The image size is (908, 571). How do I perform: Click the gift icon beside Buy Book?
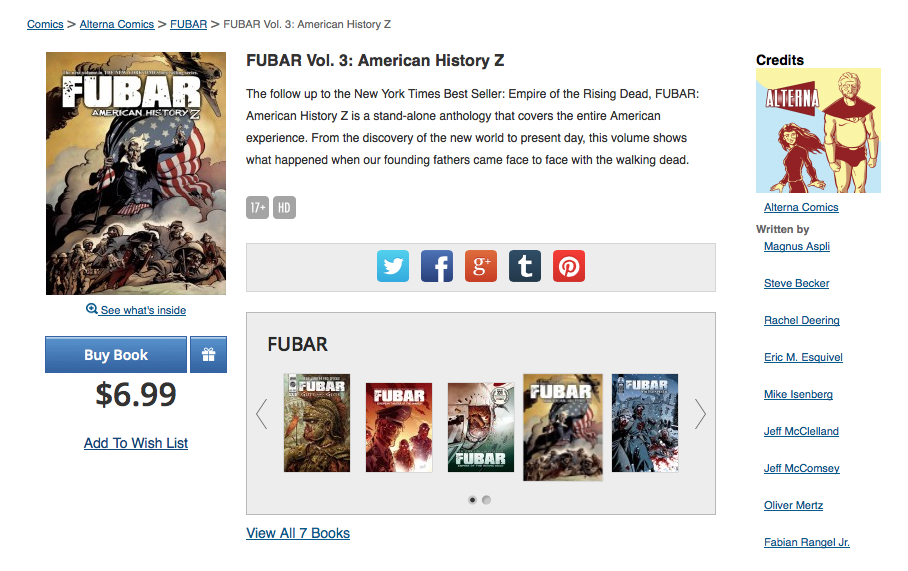point(208,354)
